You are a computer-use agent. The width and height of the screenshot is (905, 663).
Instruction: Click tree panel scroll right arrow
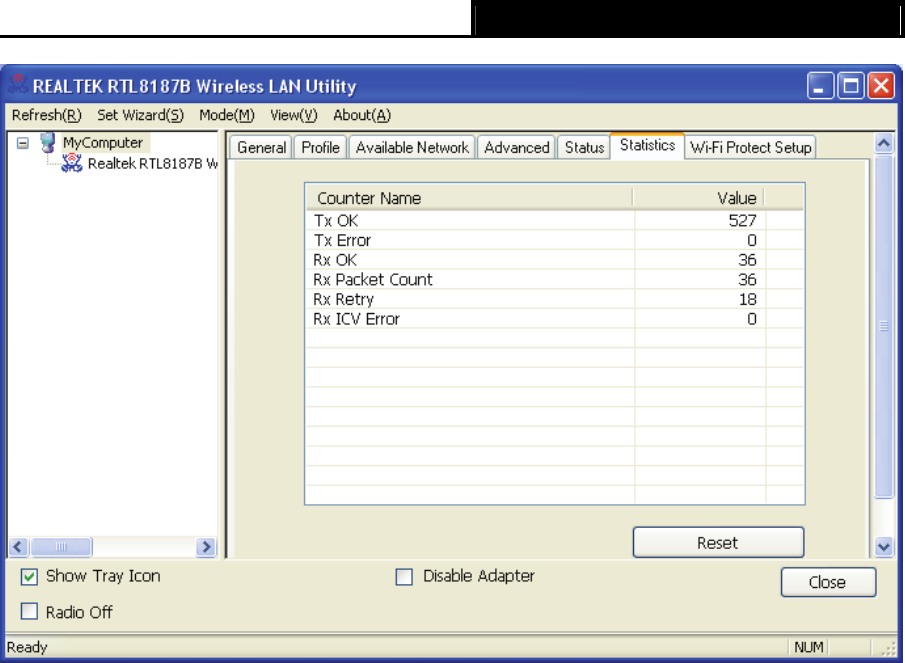pyautogui.click(x=205, y=546)
